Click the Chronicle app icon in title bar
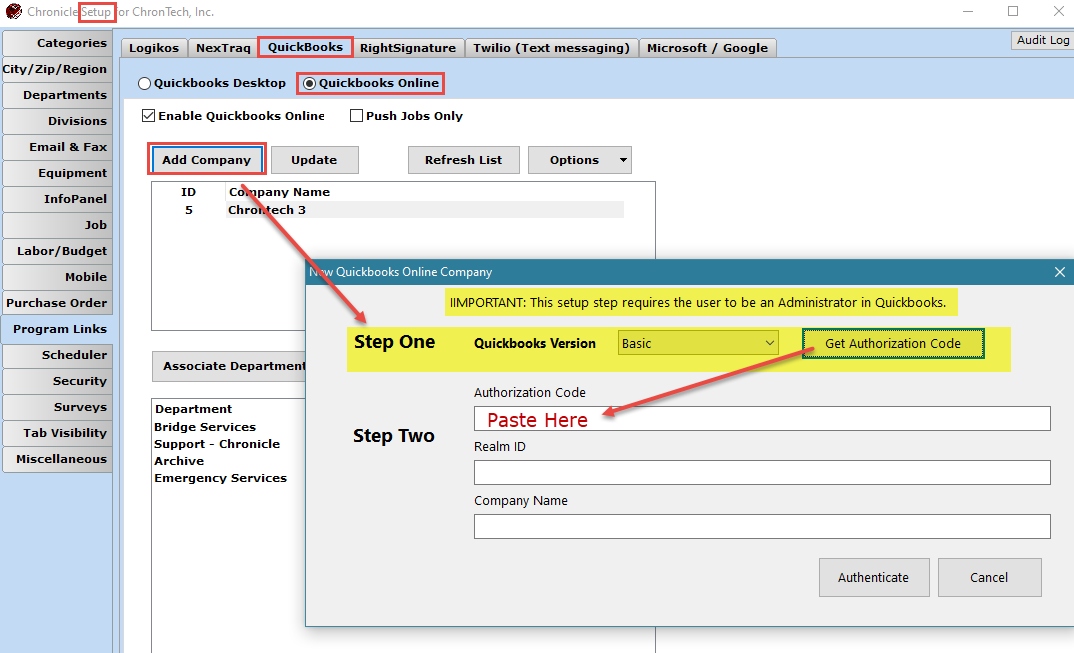 [13, 12]
